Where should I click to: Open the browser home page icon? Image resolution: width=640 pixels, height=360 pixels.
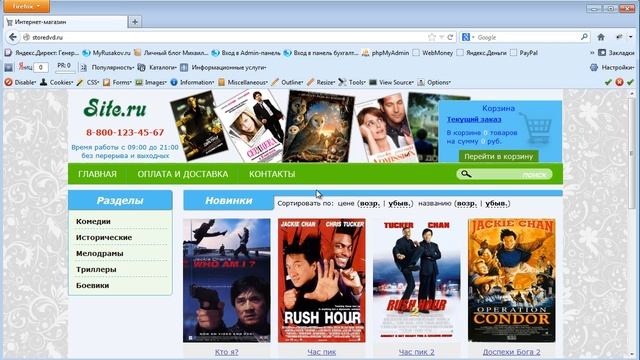point(601,37)
